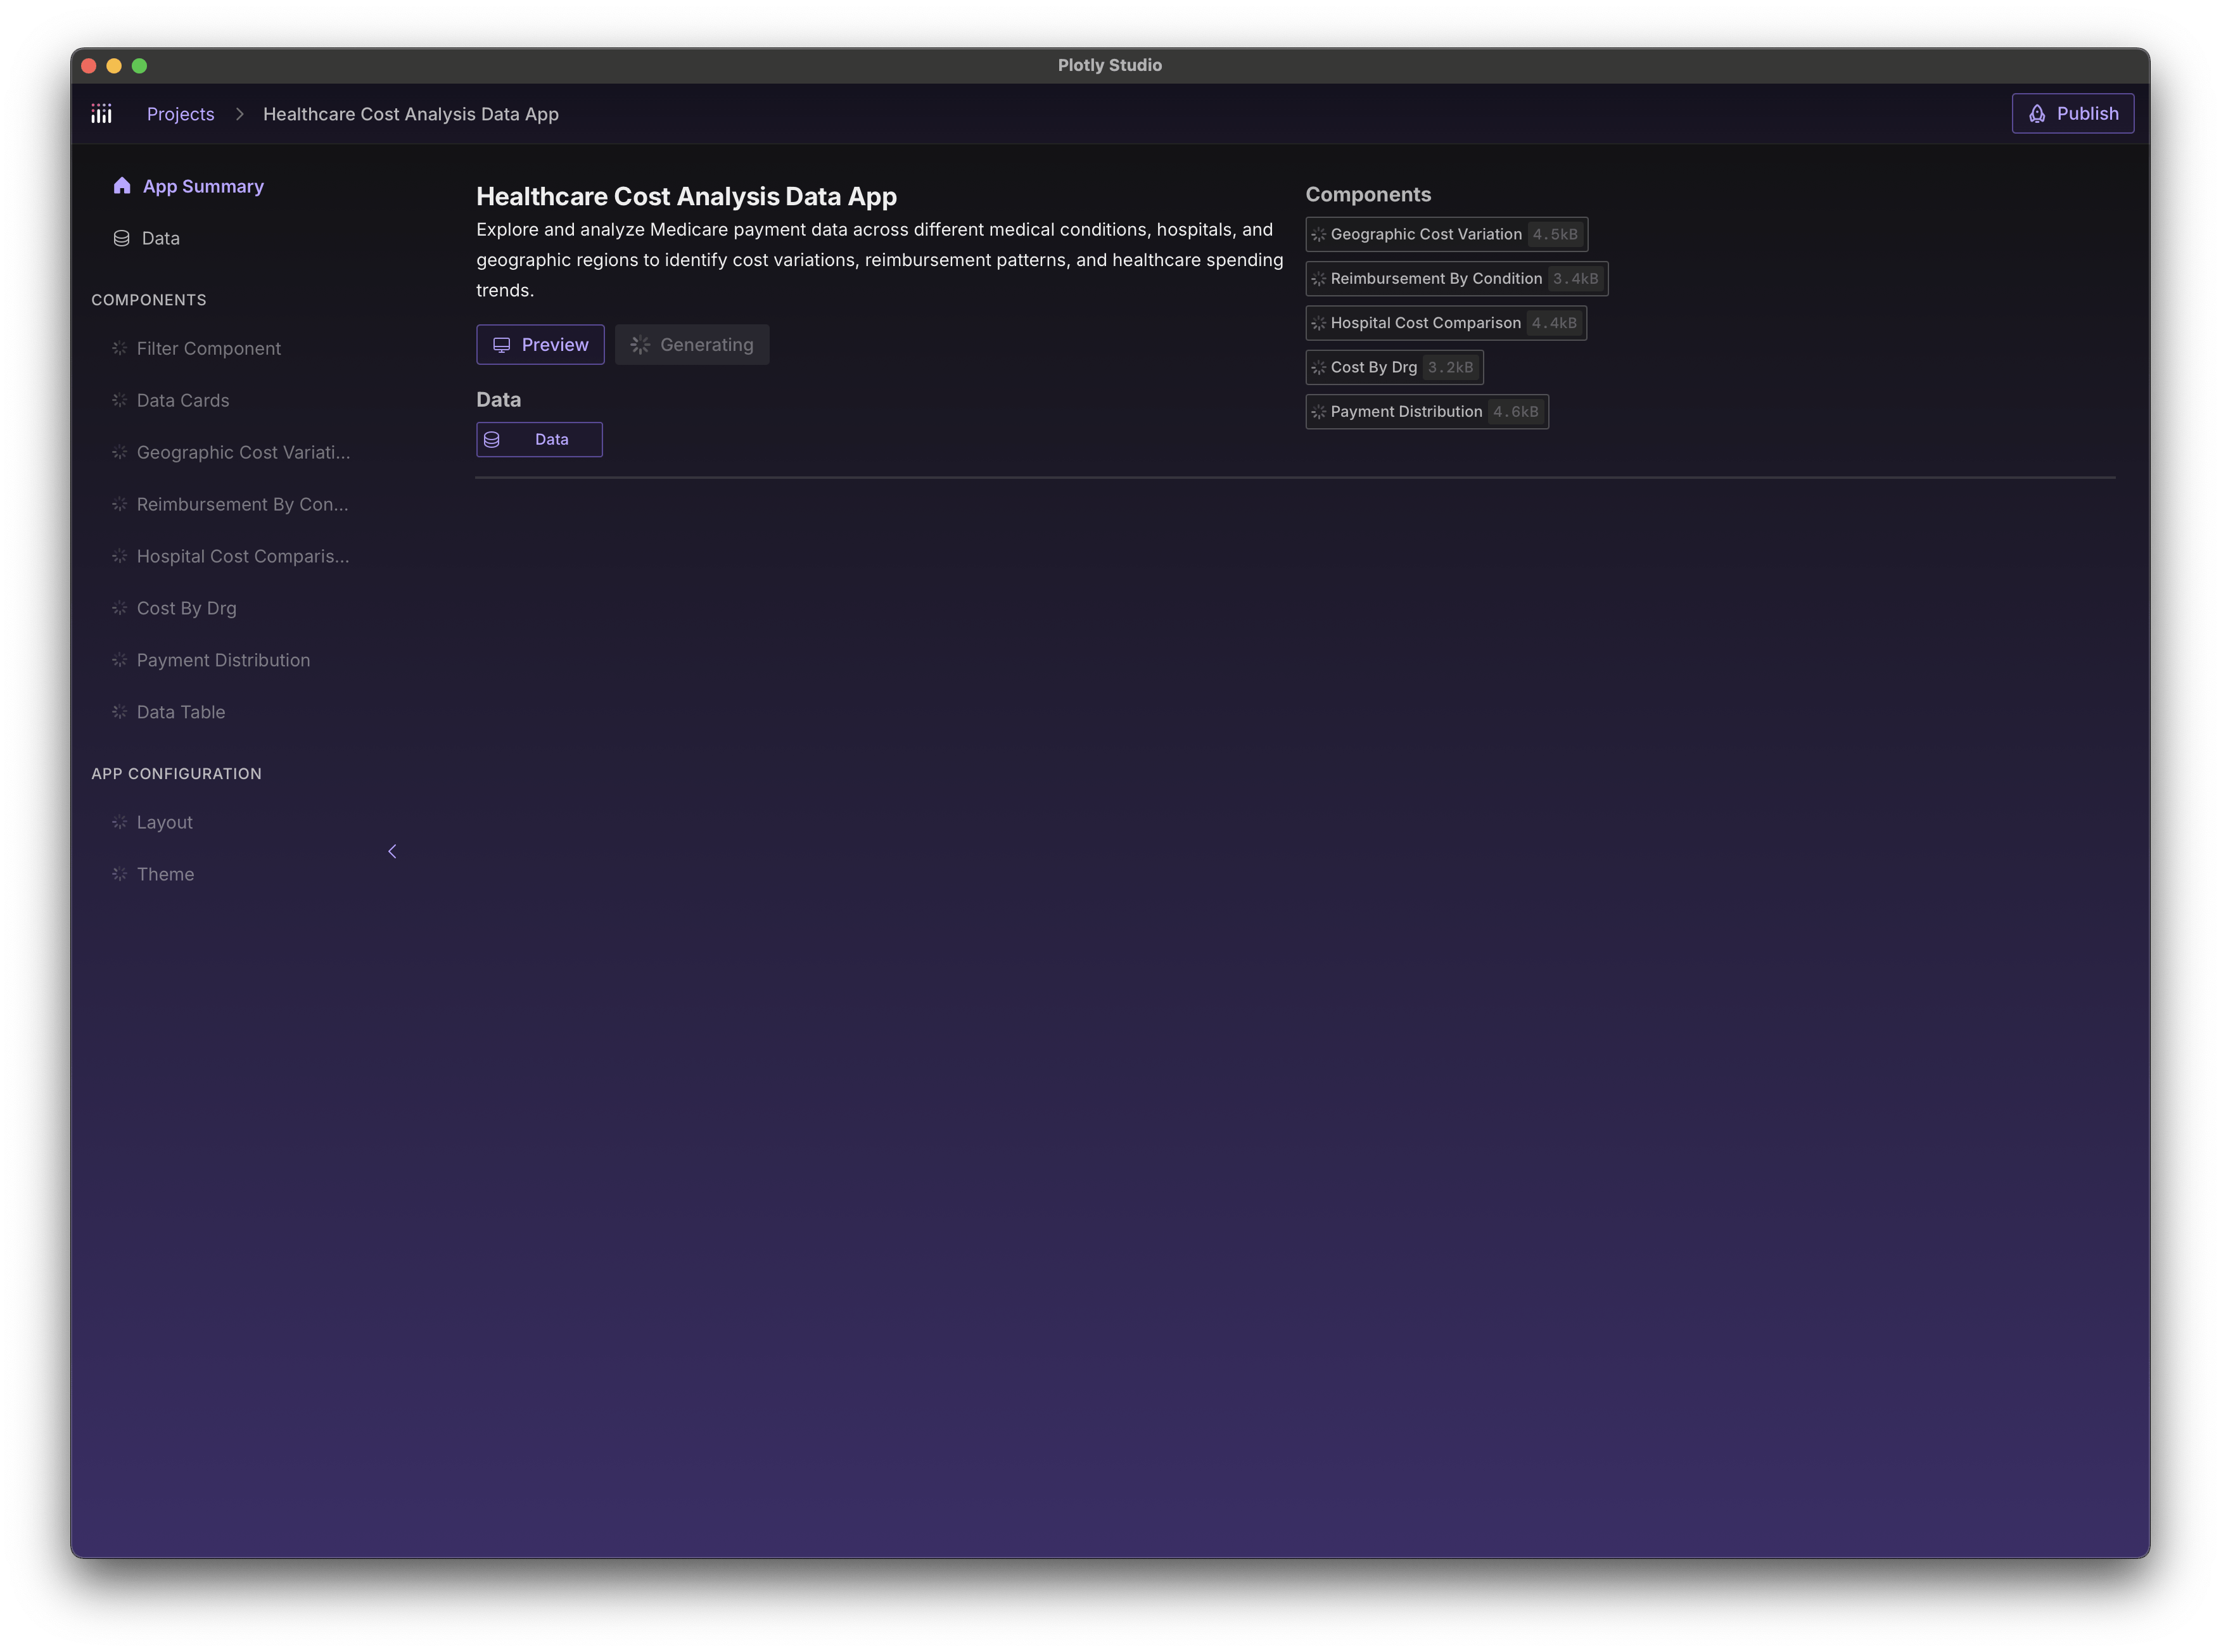Open Cost By Drg component chip

(1394, 367)
